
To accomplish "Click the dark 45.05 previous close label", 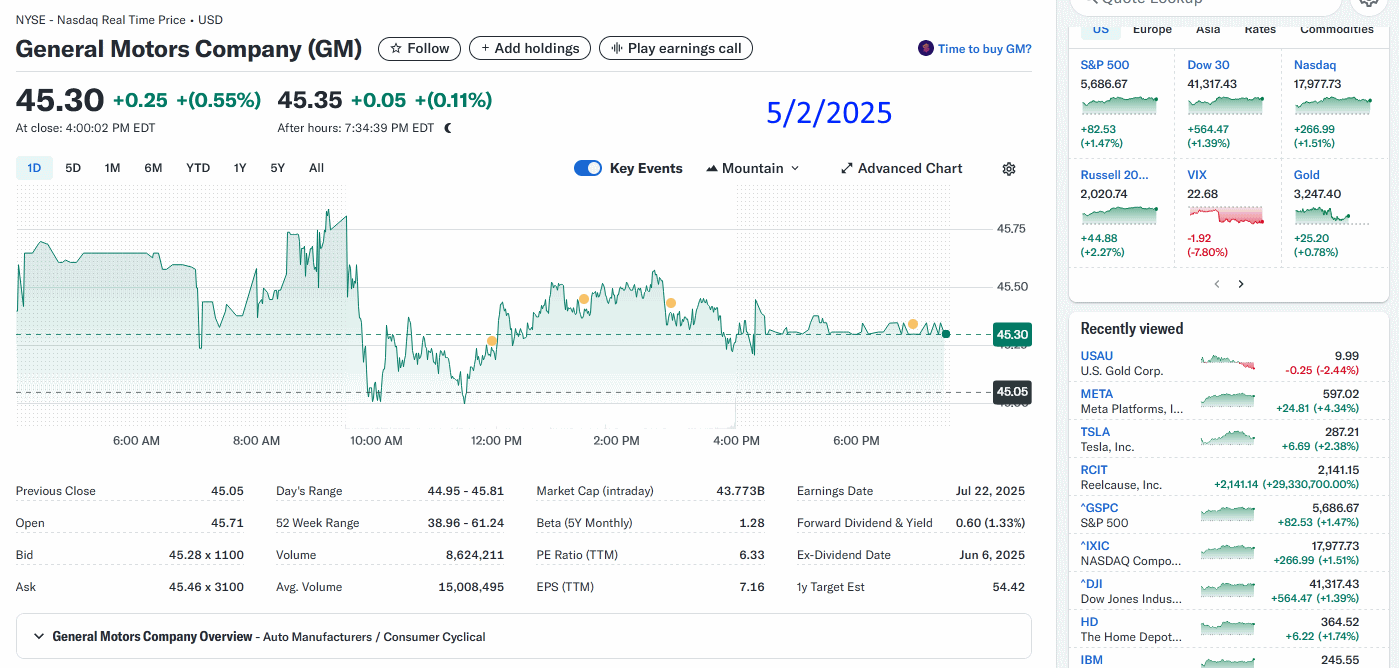I will pyautogui.click(x=1011, y=392).
